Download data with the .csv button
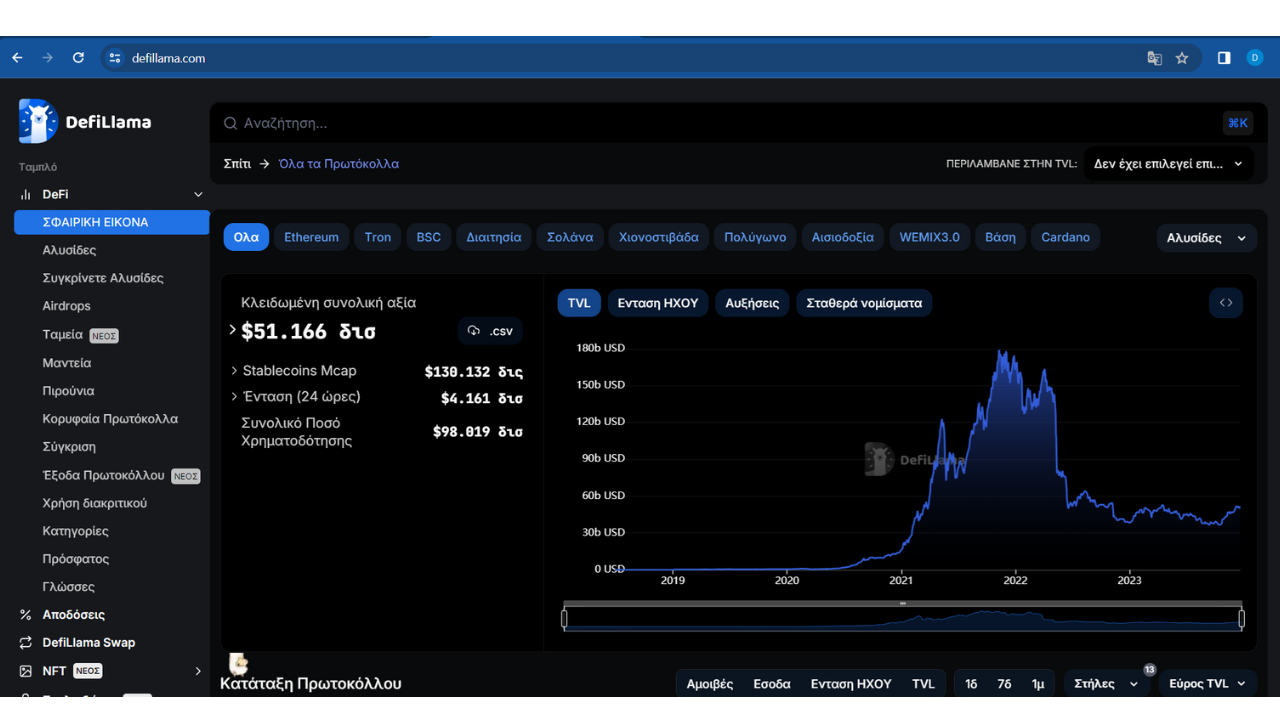The width and height of the screenshot is (1280, 720). coord(490,331)
